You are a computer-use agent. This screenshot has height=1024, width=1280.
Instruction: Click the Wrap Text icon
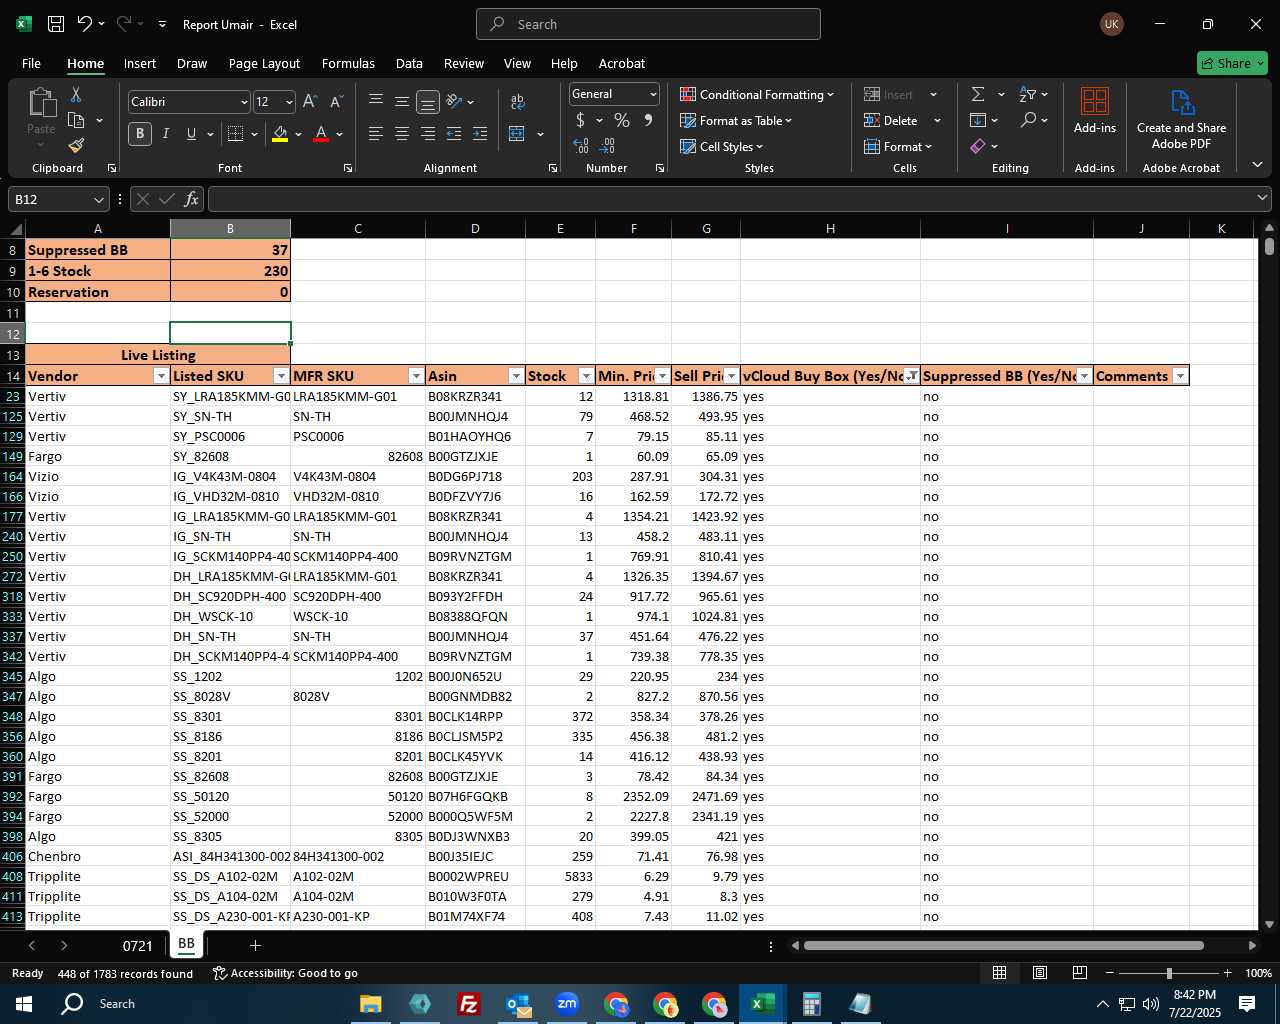(518, 102)
